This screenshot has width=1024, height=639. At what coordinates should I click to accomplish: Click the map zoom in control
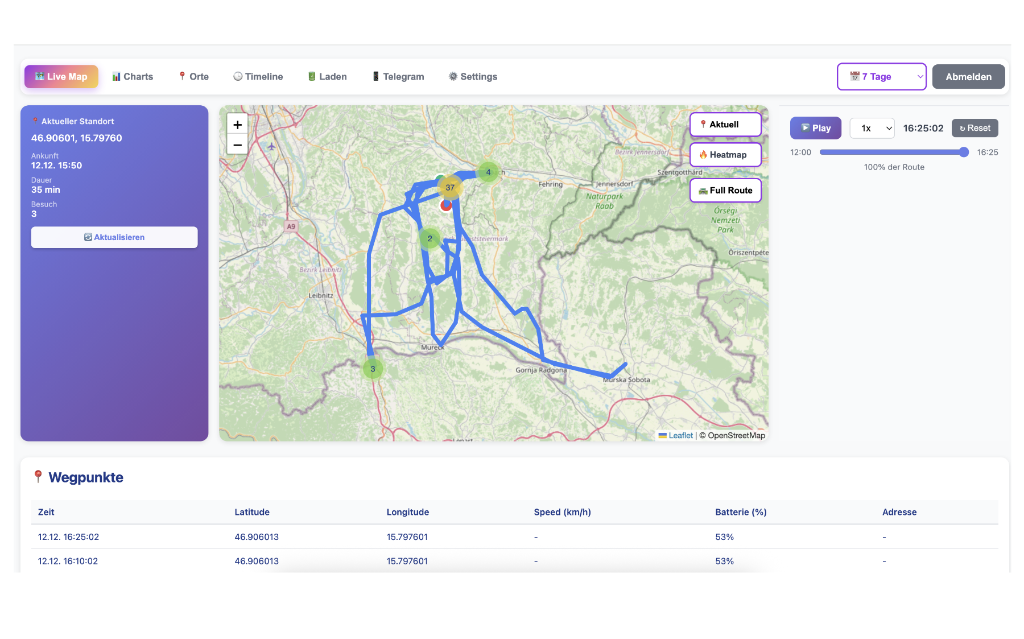237,124
